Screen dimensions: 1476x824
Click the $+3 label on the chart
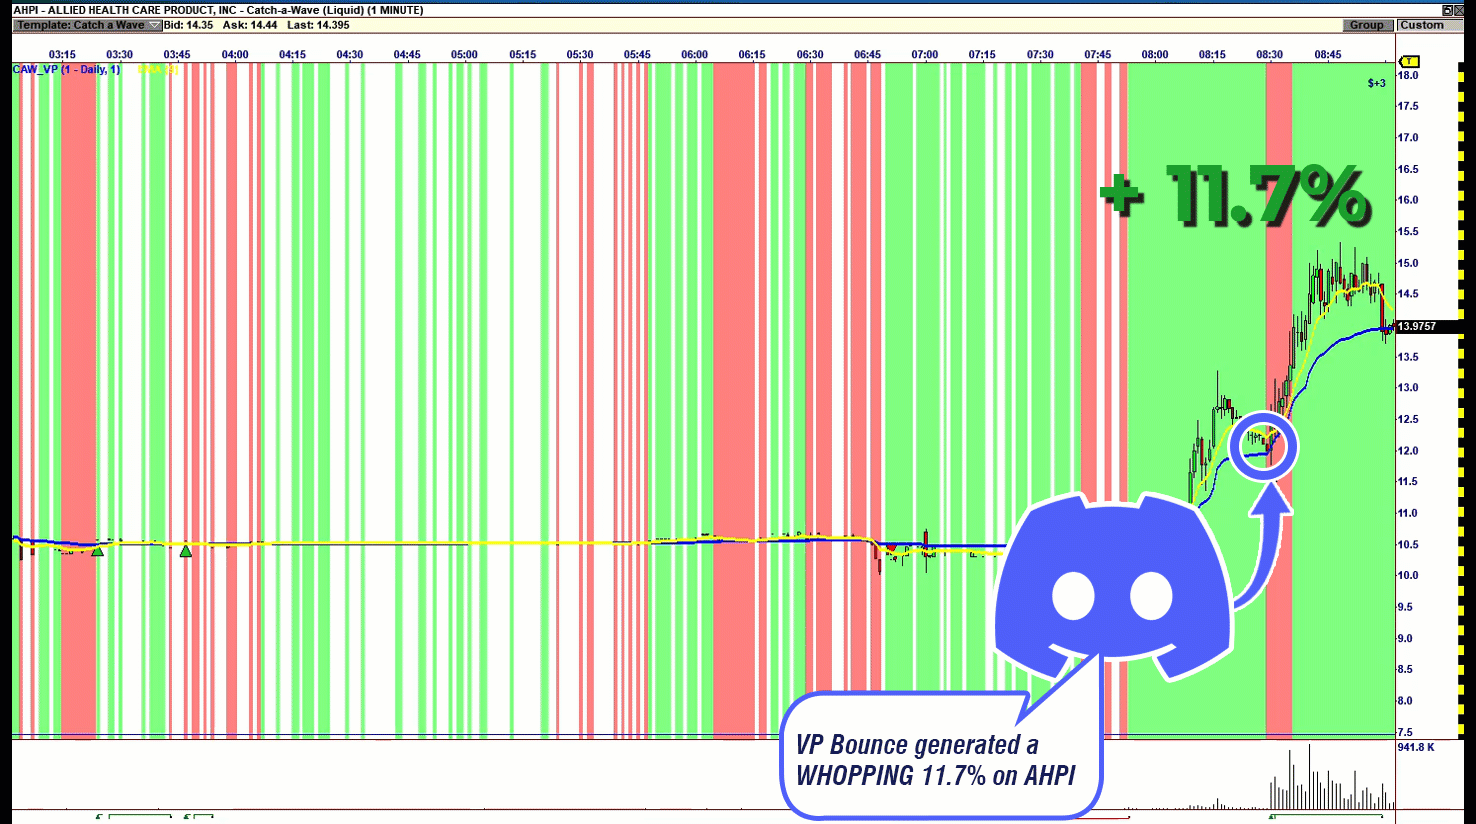tap(1377, 83)
